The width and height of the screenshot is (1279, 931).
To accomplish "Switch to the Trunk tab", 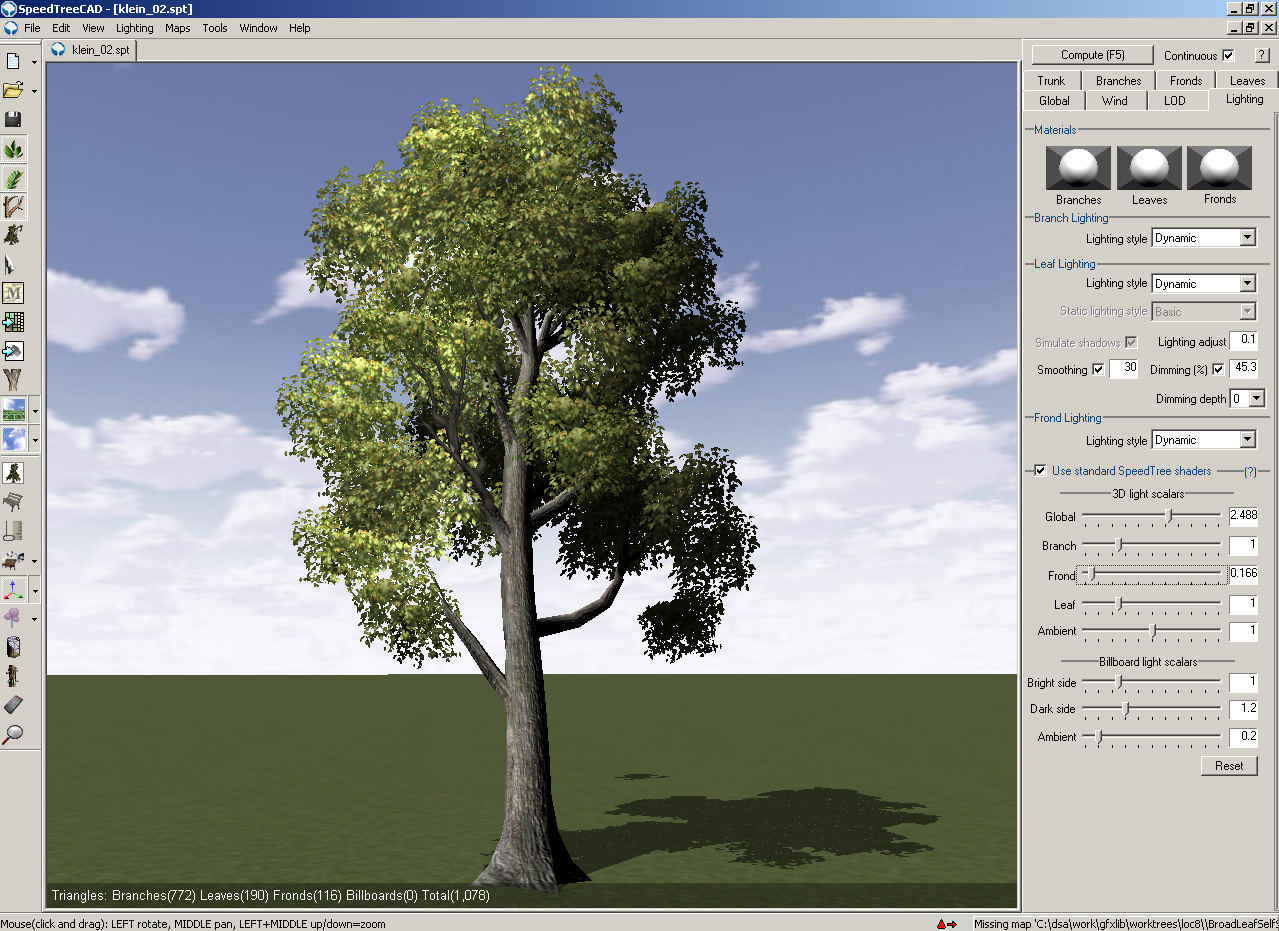I will [x=1051, y=80].
